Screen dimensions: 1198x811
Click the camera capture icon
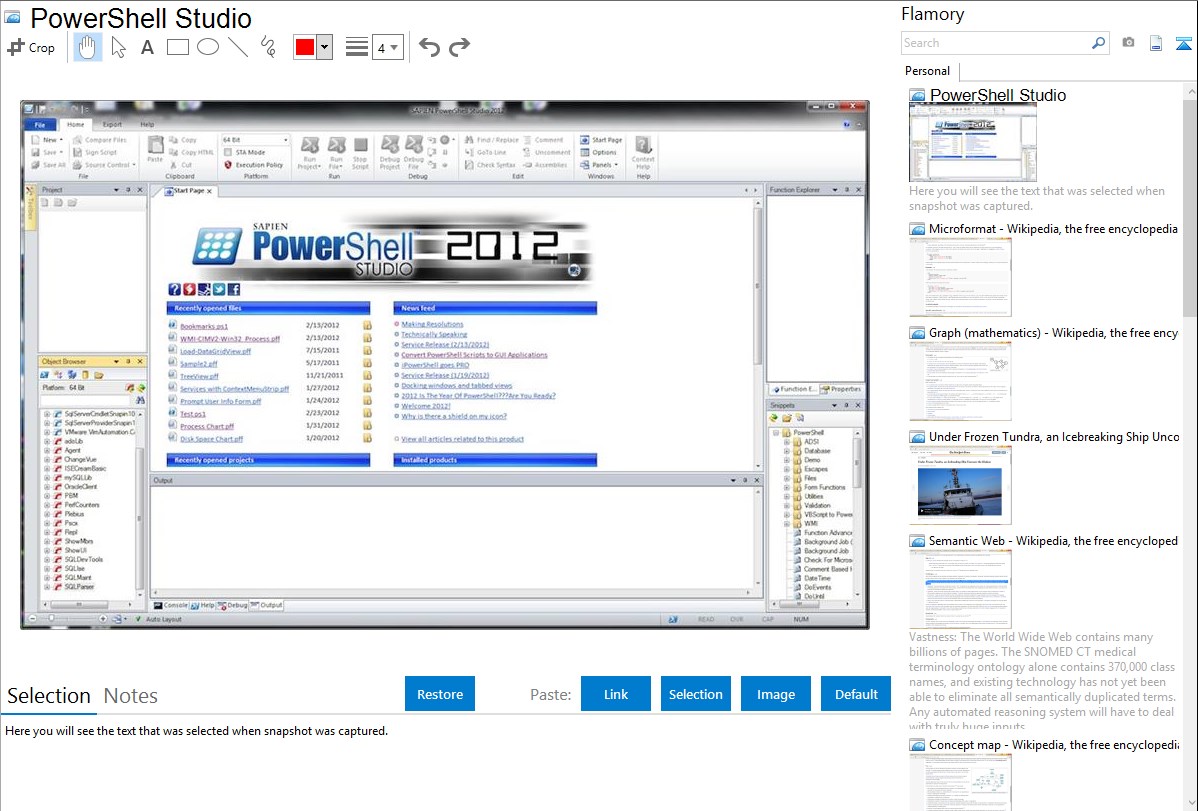1128,43
